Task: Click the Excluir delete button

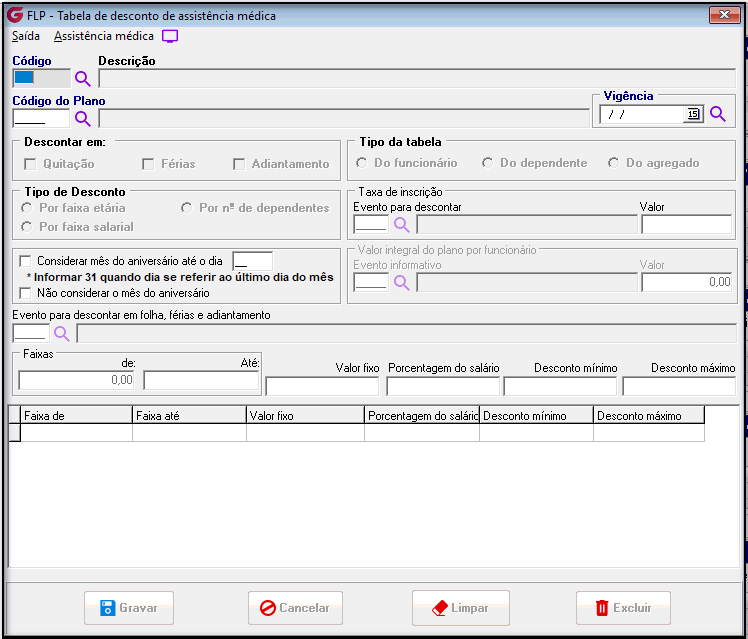Action: click(x=623, y=608)
